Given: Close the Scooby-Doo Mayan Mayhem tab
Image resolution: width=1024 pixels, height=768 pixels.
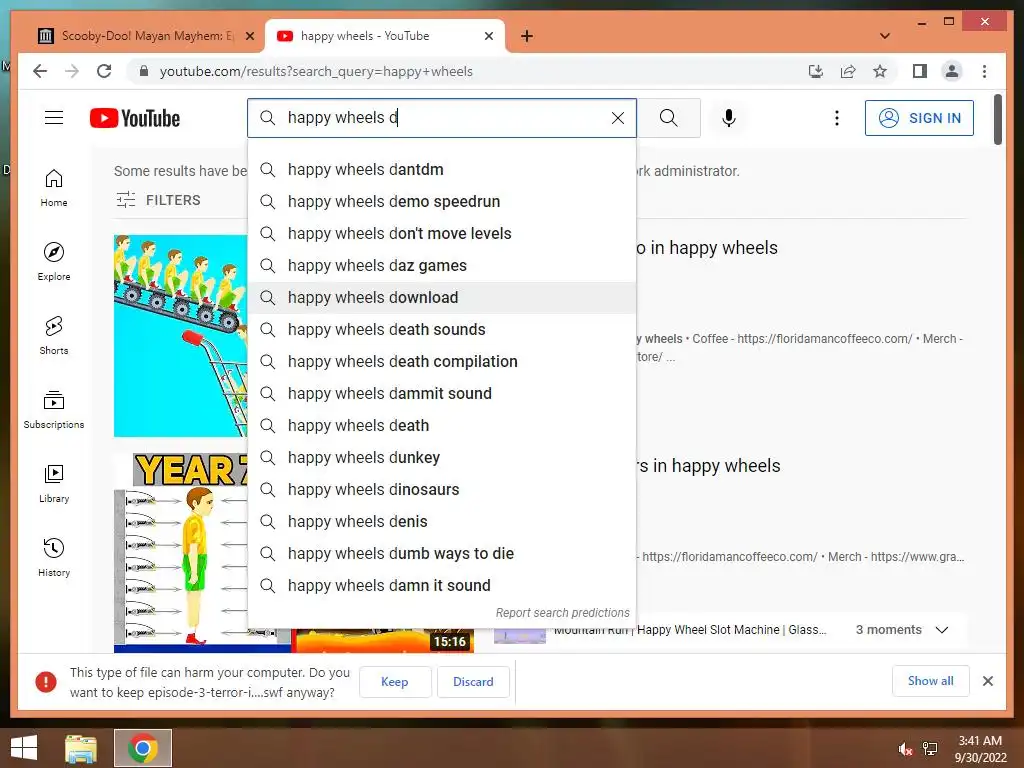Looking at the screenshot, I should pyautogui.click(x=249, y=36).
